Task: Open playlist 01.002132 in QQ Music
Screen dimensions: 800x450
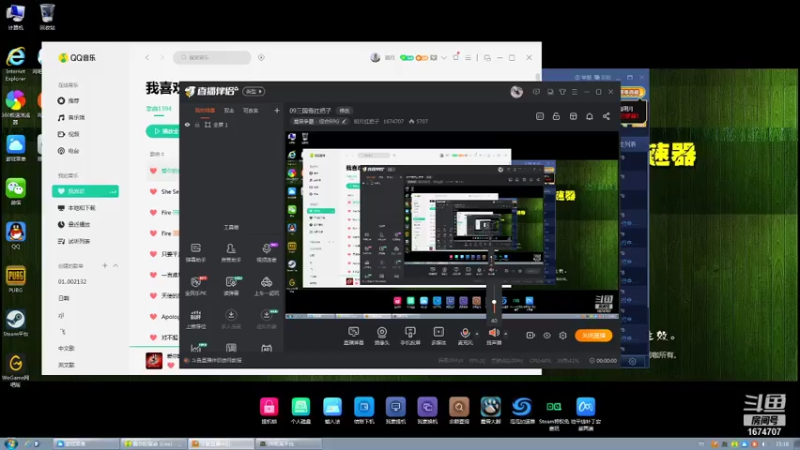Action: (72, 282)
